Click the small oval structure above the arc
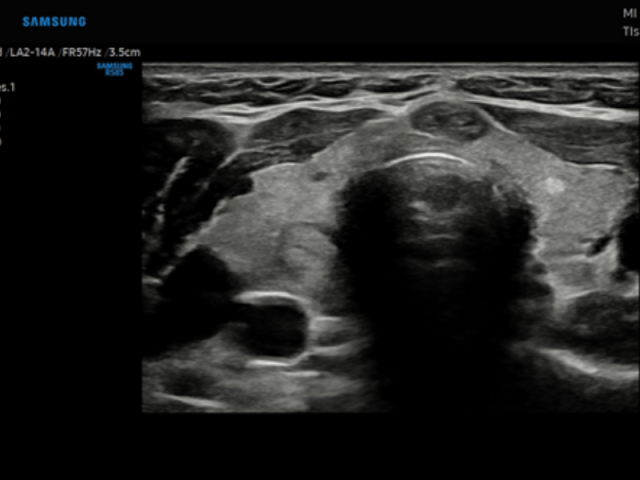Image resolution: width=640 pixels, height=480 pixels. click(449, 120)
